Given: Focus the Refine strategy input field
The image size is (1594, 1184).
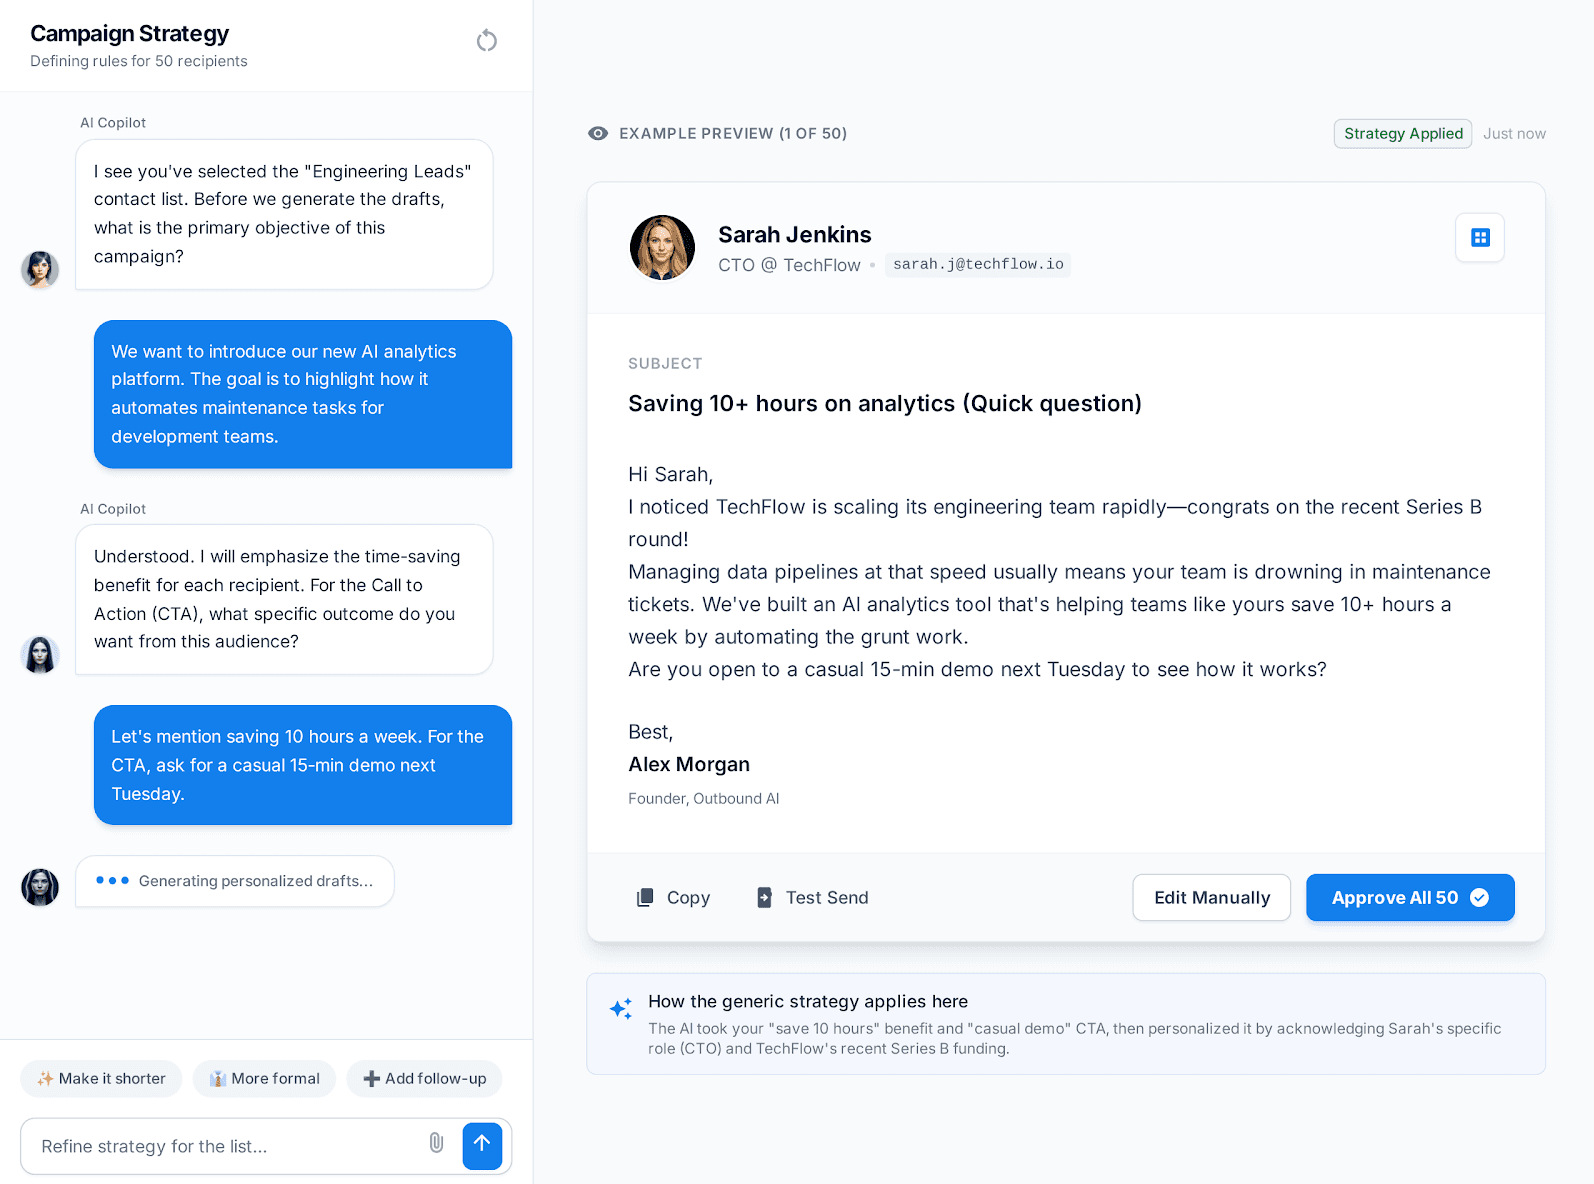Looking at the screenshot, I should click(227, 1146).
